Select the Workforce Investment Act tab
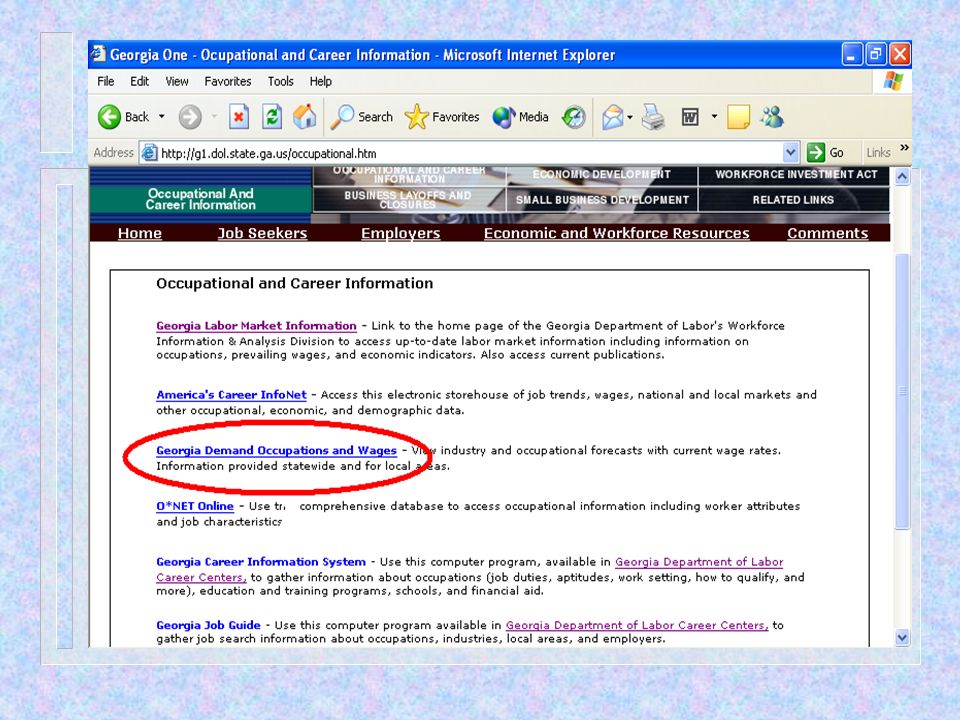 click(x=795, y=175)
